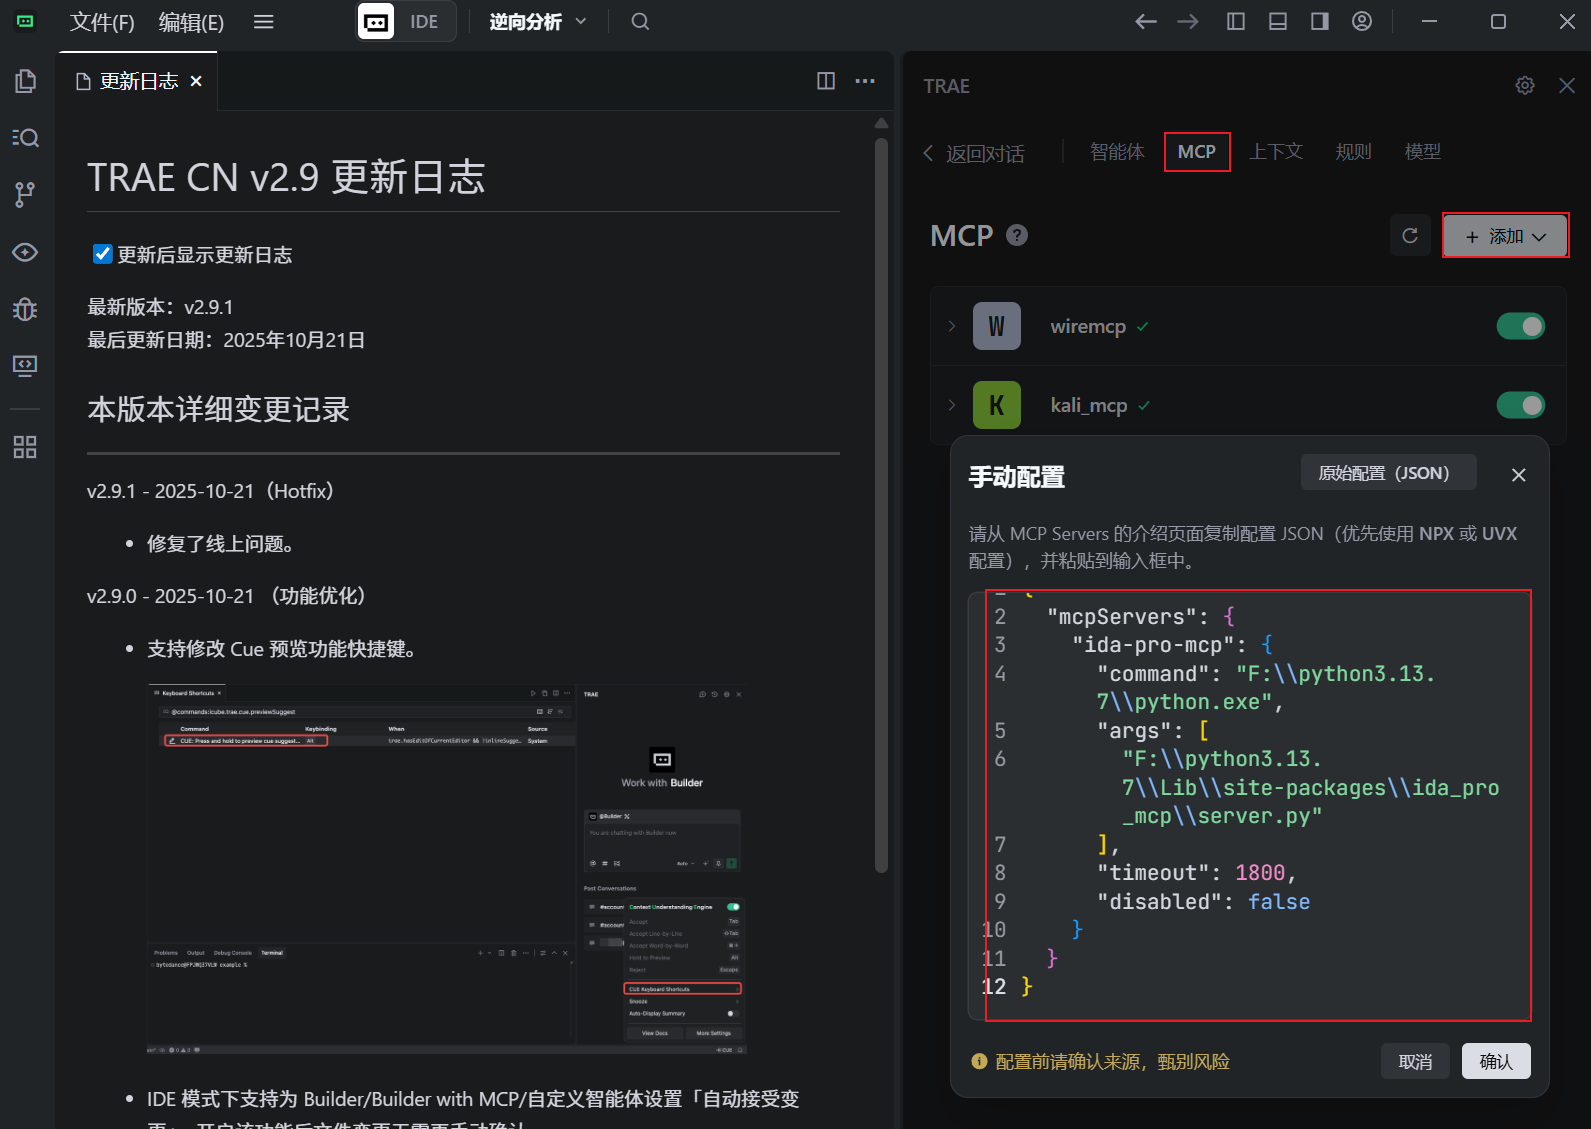Image resolution: width=1591 pixels, height=1129 pixels.
Task: Open the 文件(F) menu
Action: tap(102, 22)
